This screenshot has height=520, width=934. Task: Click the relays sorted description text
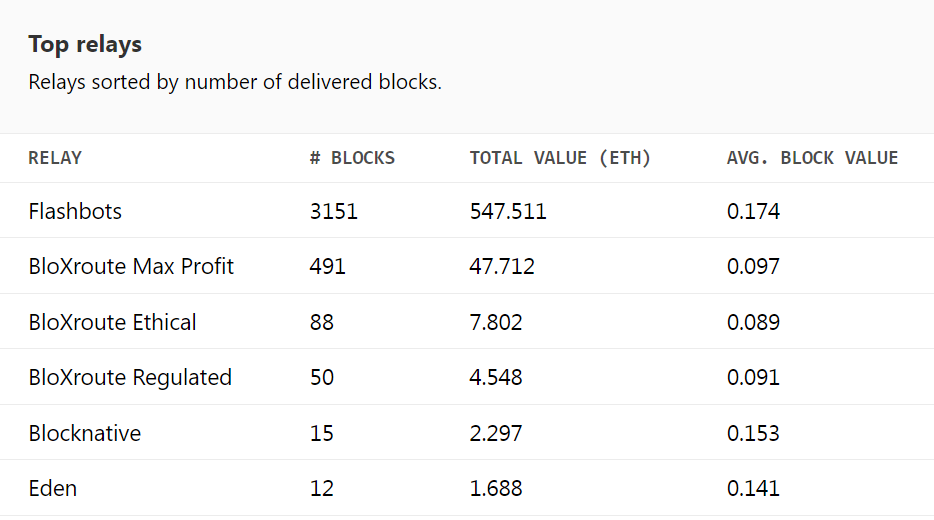[x=235, y=82]
